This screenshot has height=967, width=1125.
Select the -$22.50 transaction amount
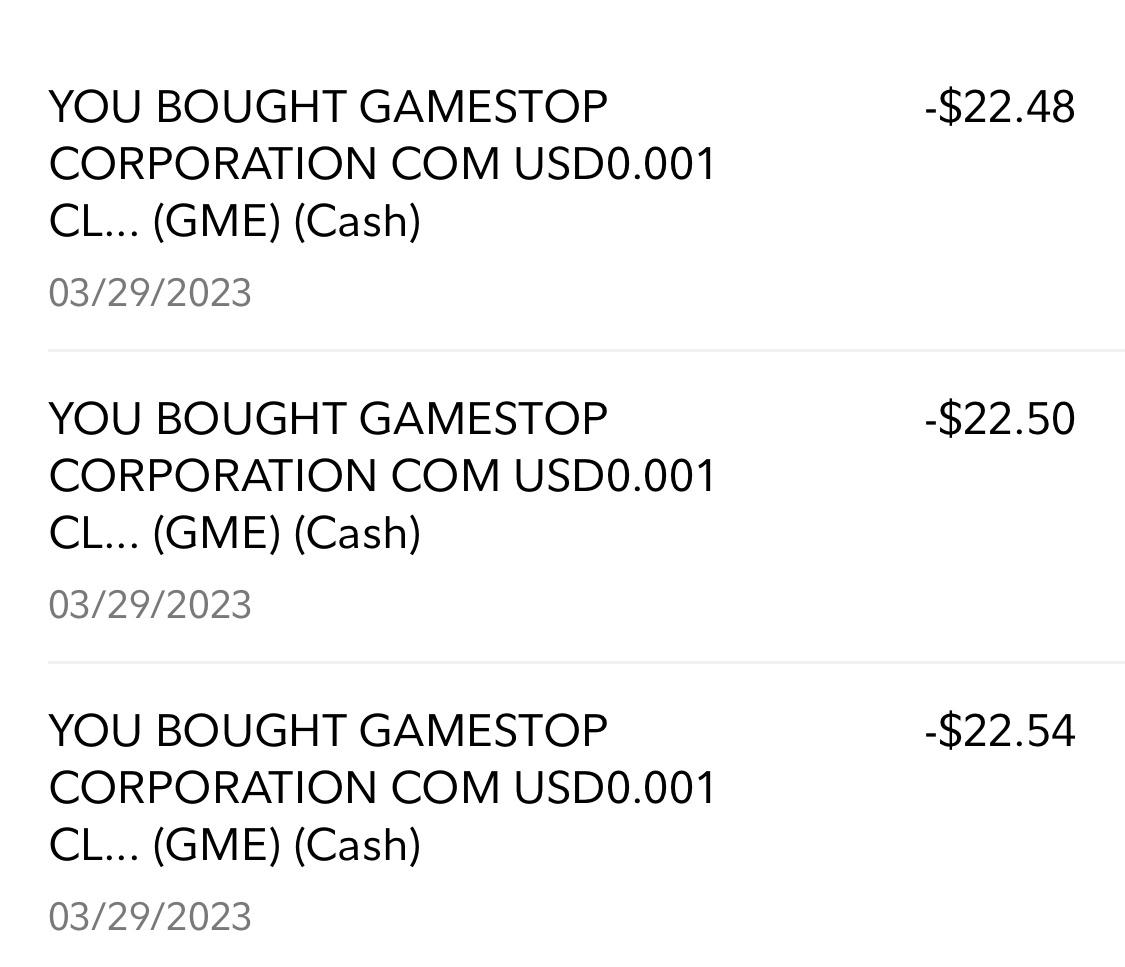coord(1000,417)
